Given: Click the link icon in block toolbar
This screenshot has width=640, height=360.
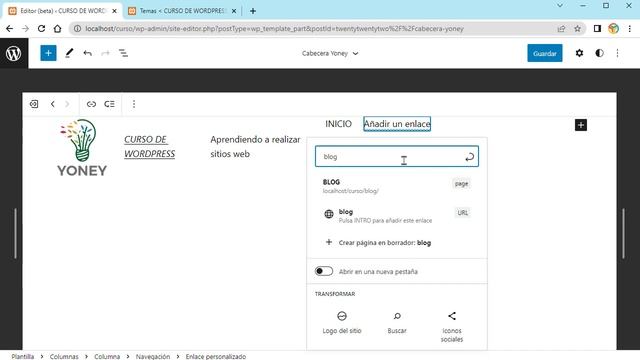Looking at the screenshot, I should [91, 104].
